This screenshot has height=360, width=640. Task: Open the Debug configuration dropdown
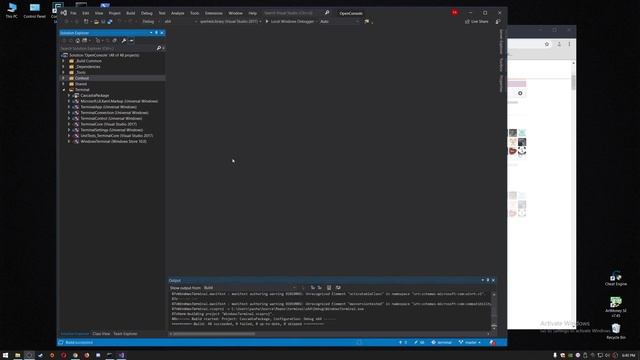click(x=150, y=21)
